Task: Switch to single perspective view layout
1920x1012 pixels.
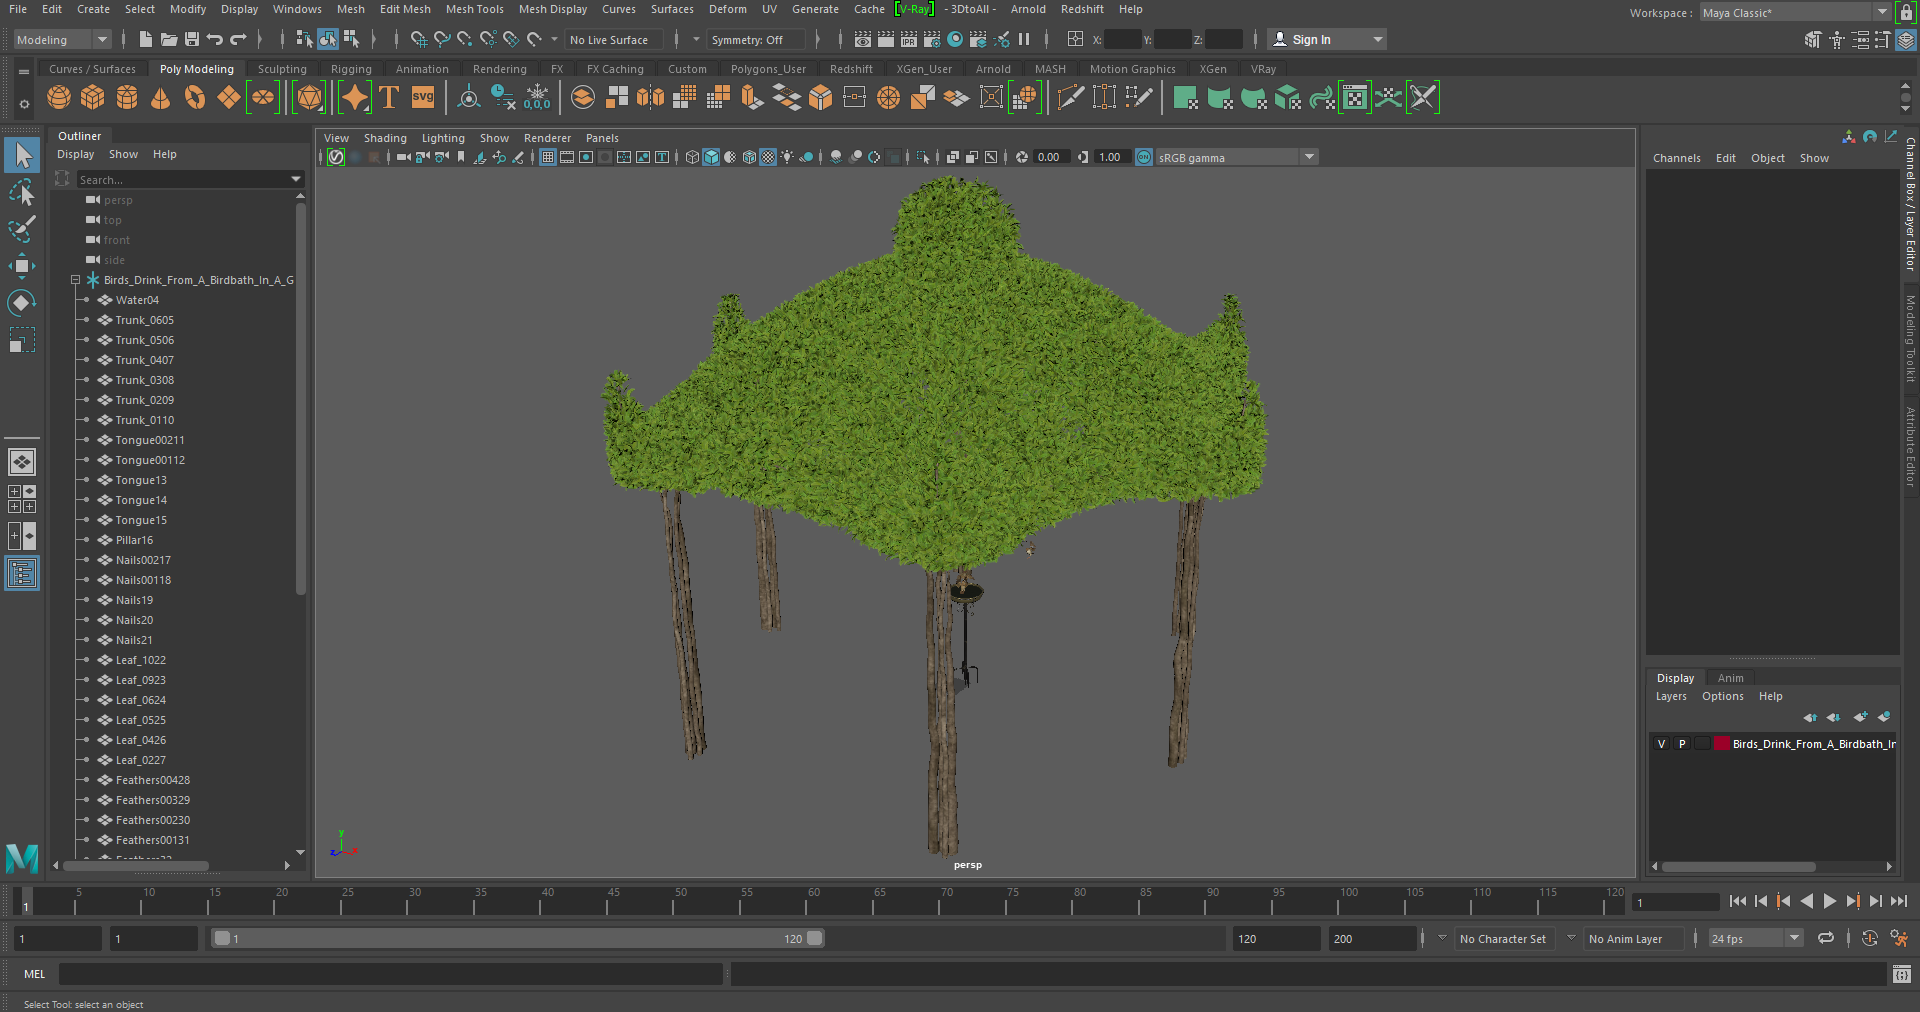Action: click(x=22, y=462)
